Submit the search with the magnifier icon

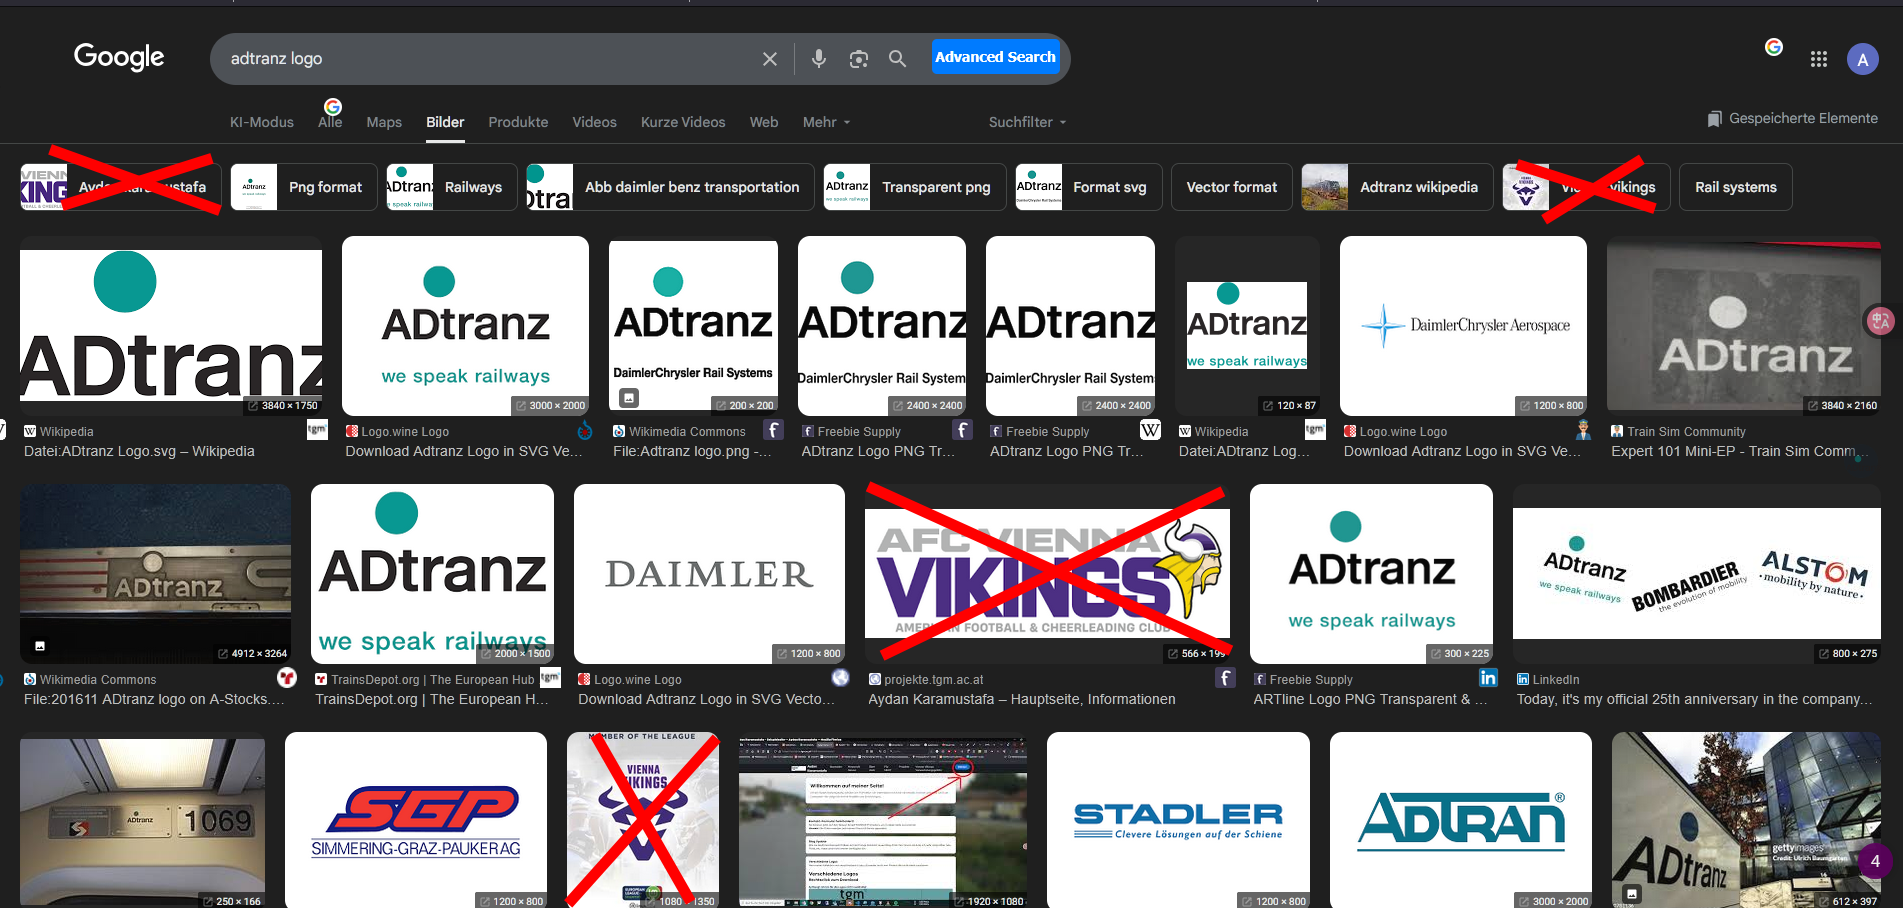898,59
